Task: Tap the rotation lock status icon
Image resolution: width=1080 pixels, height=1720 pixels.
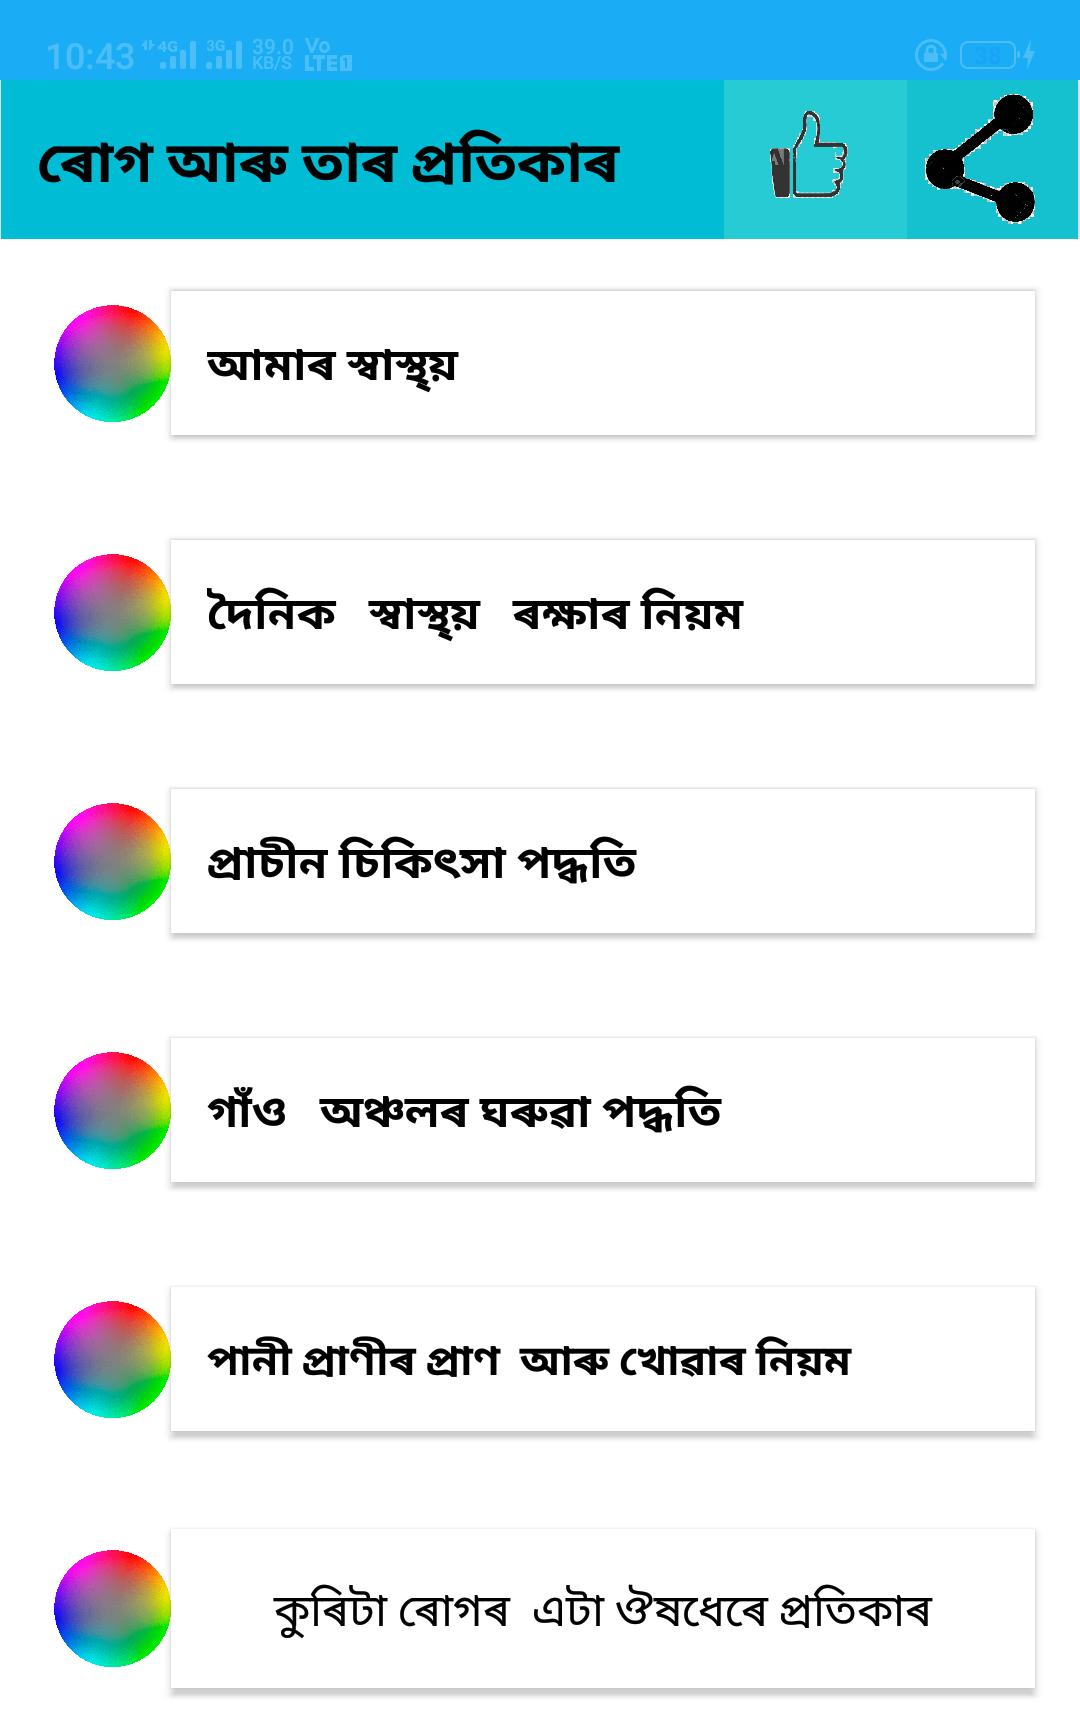Action: coord(930,55)
